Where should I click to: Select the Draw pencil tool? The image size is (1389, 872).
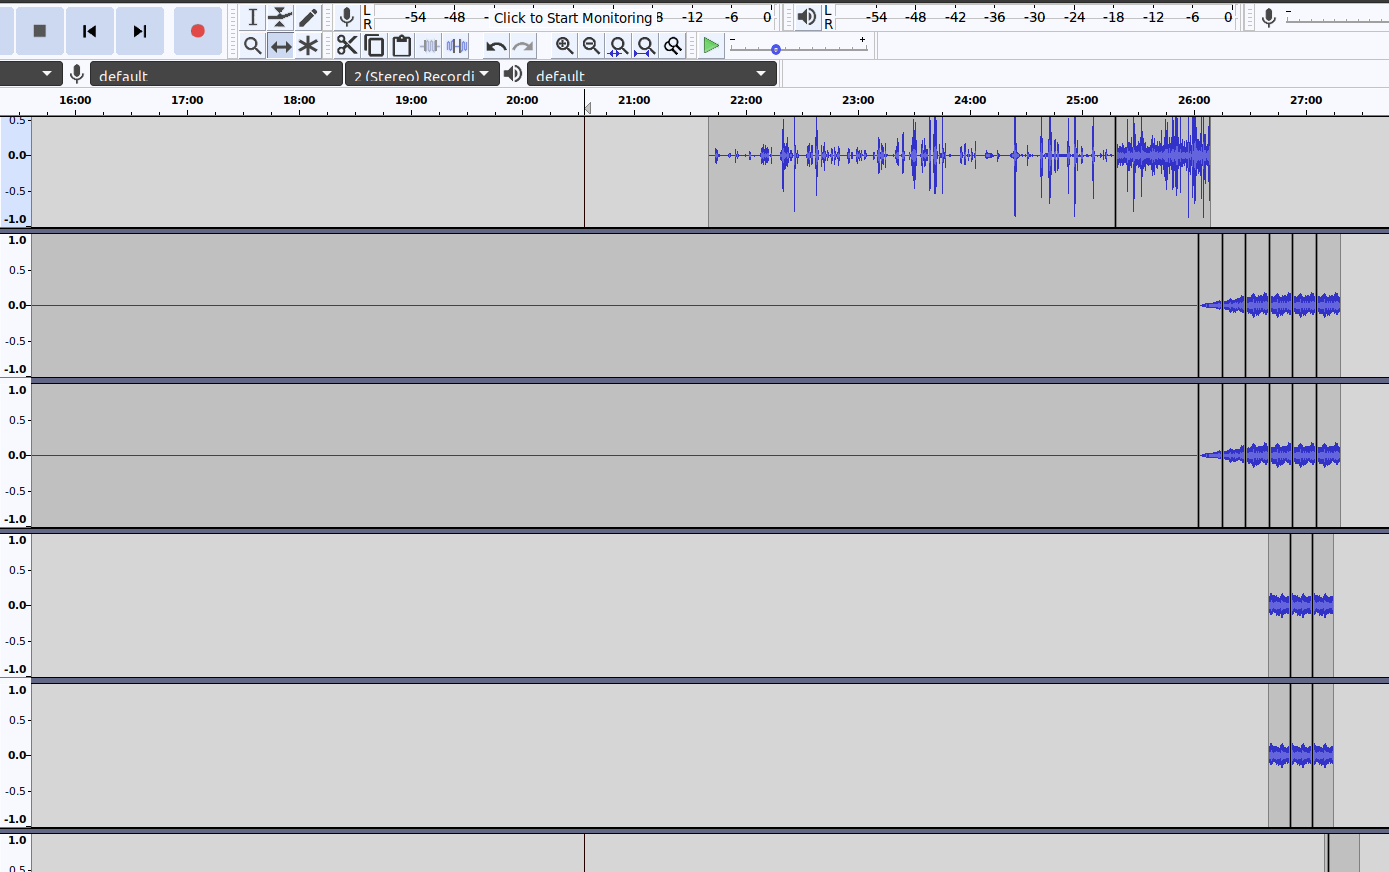tap(308, 17)
